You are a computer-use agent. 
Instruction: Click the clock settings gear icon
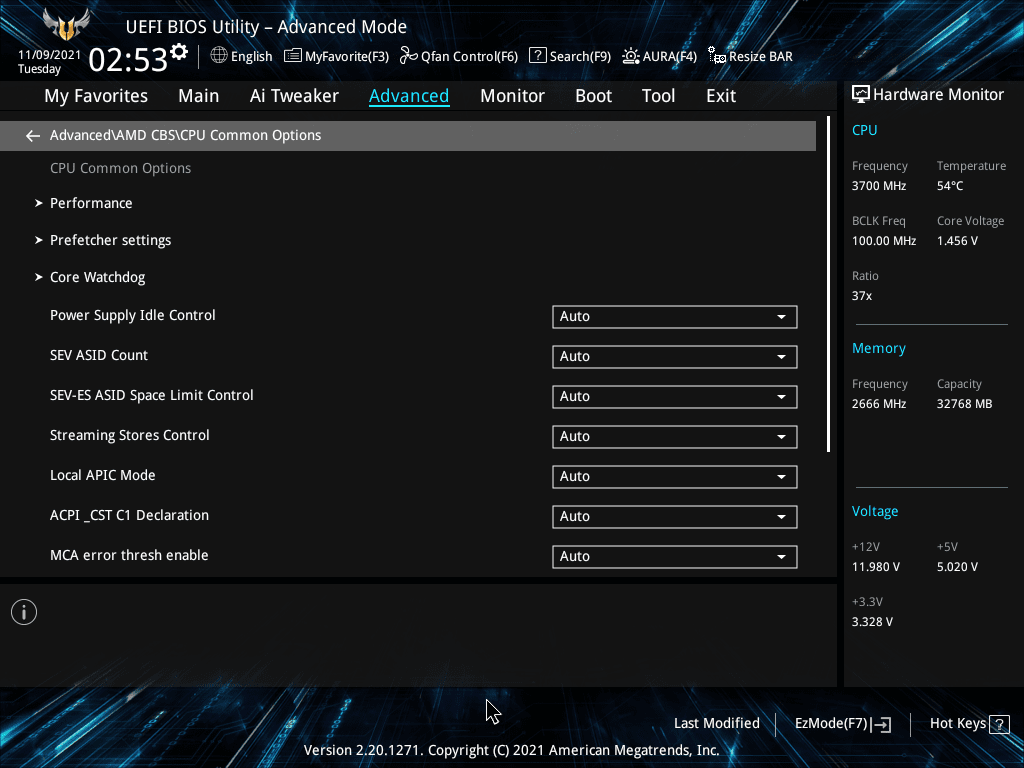179,52
